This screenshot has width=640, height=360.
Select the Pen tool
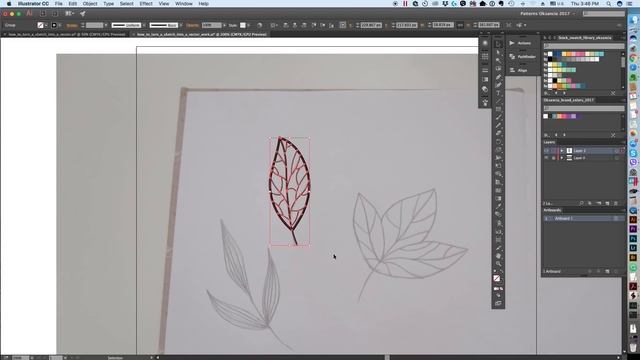[x=498, y=77]
